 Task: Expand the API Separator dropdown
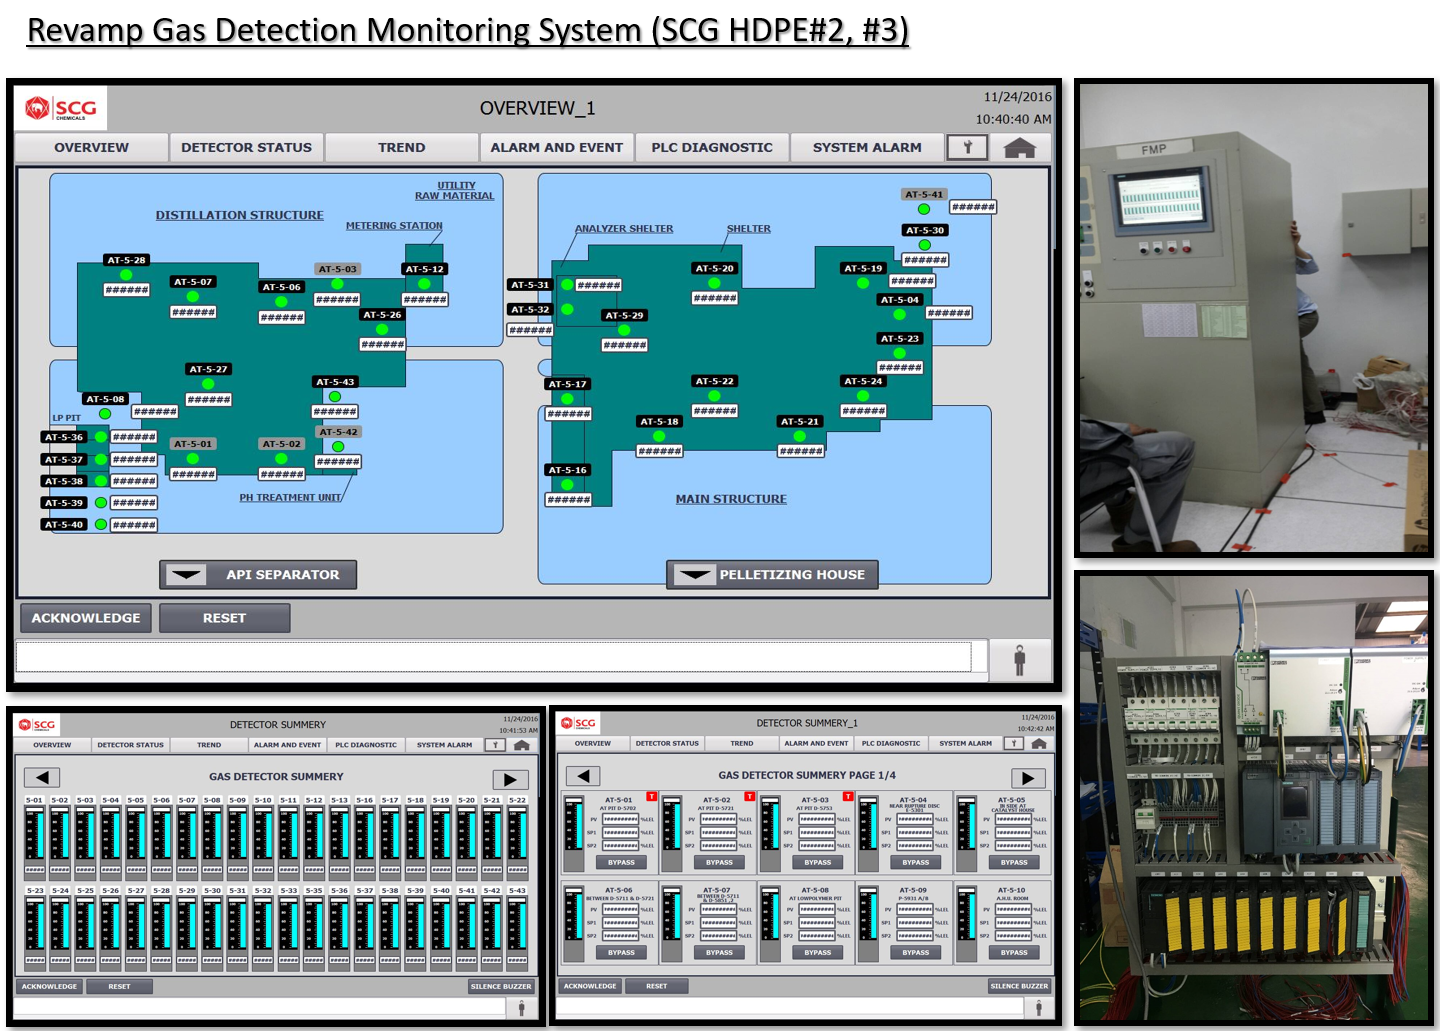pyautogui.click(x=258, y=575)
